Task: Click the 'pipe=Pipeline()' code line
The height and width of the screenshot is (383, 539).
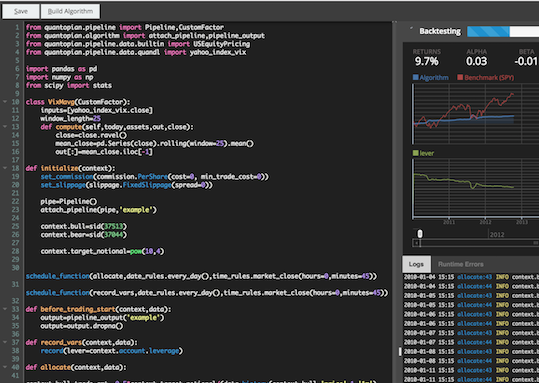Action: click(69, 201)
